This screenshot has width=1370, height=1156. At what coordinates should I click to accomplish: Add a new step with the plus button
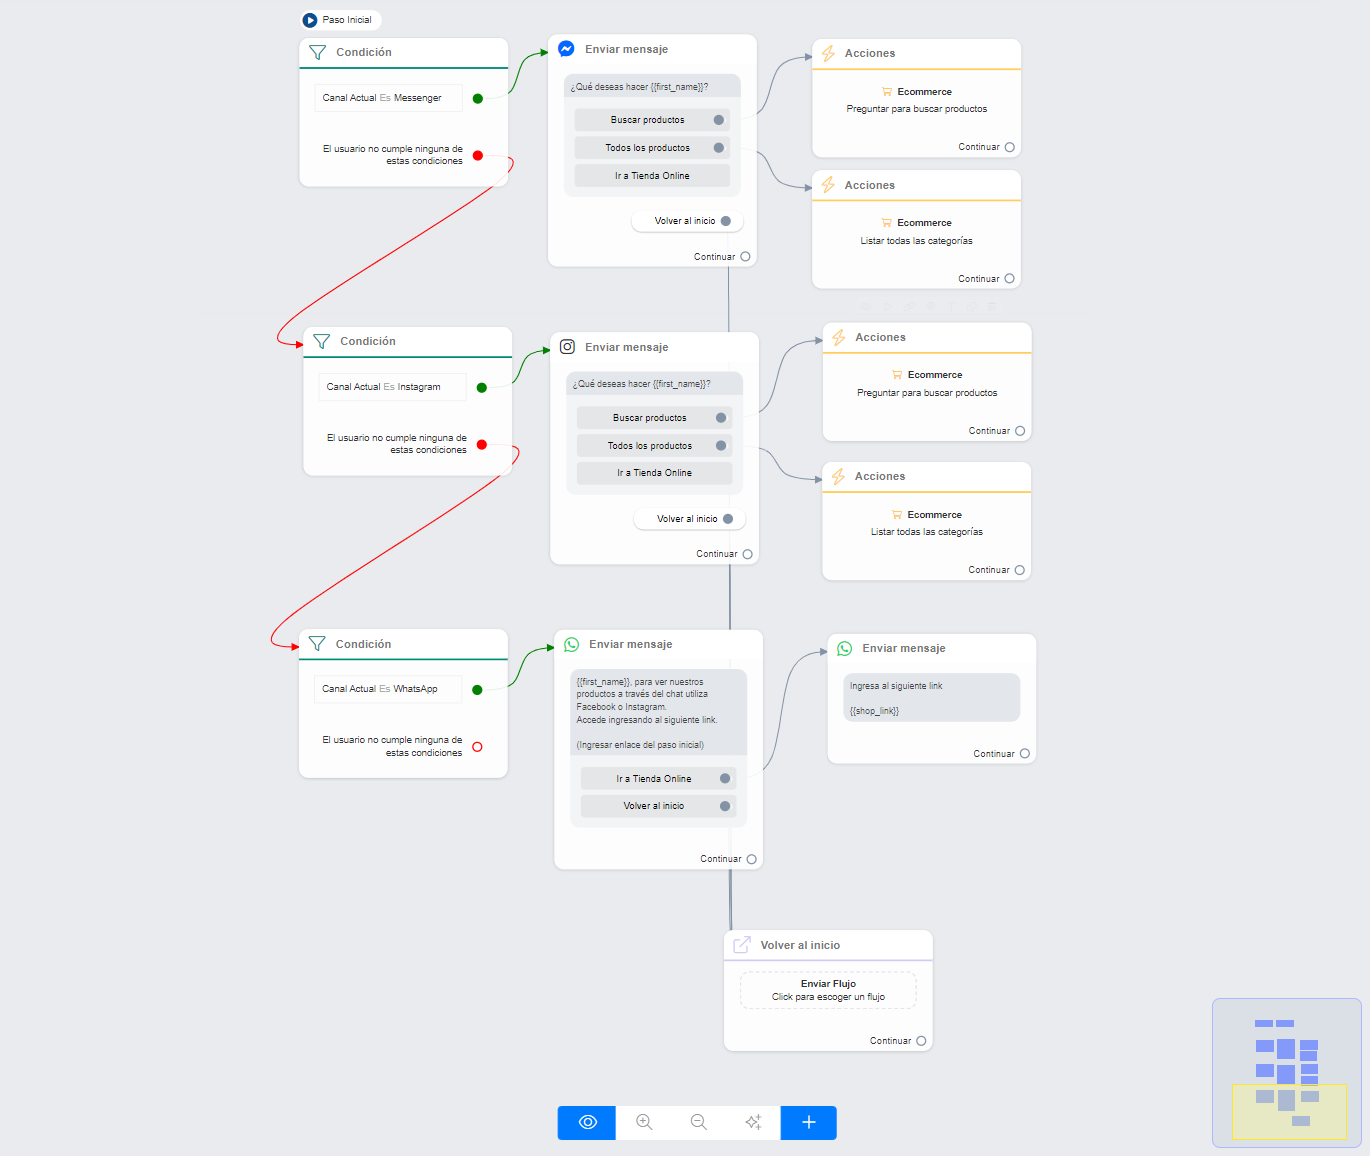(808, 1122)
